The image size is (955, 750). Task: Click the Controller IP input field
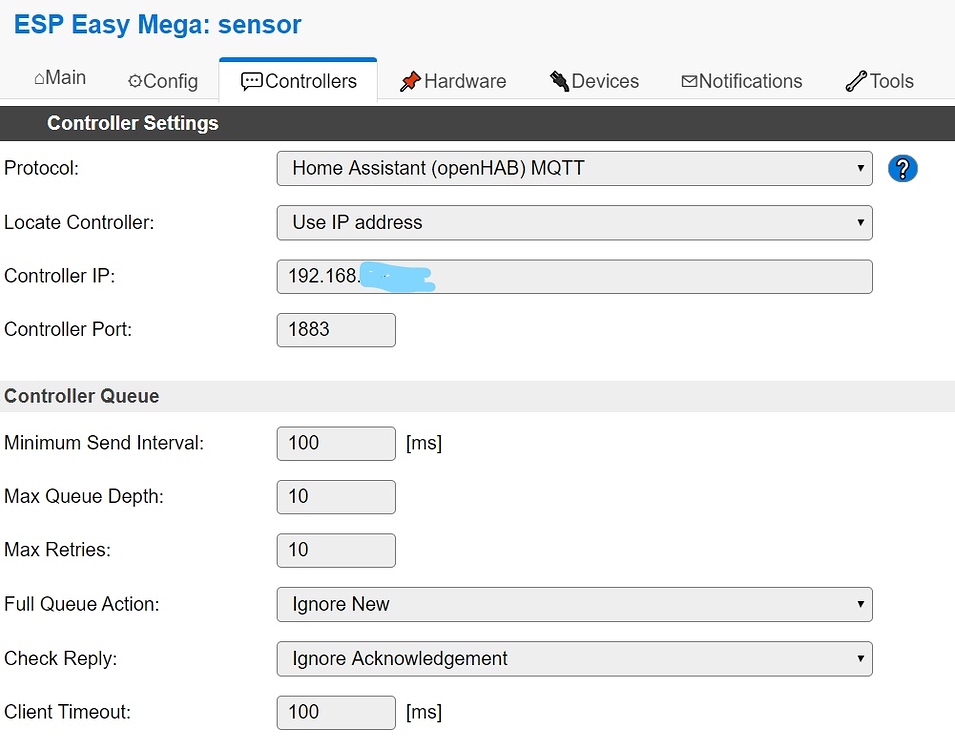[574, 277]
